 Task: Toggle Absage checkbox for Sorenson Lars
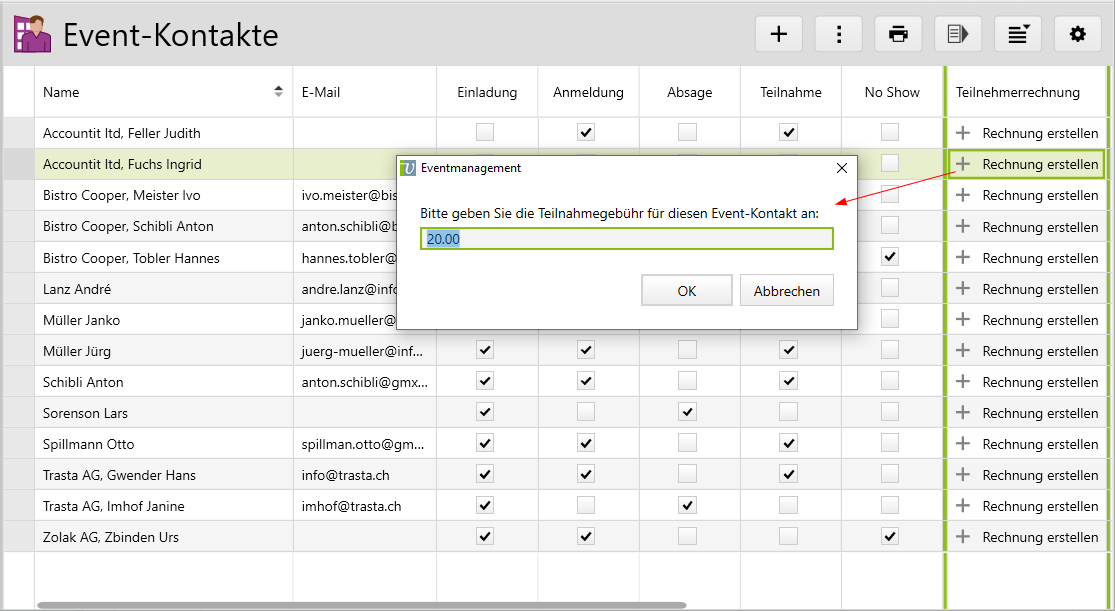[x=687, y=412]
